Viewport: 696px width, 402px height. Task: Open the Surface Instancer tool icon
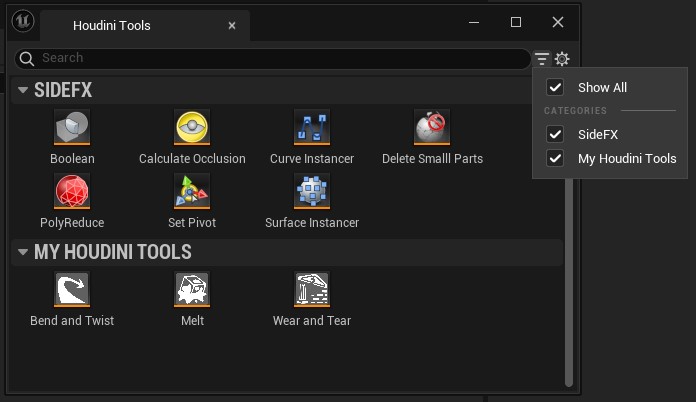point(312,191)
